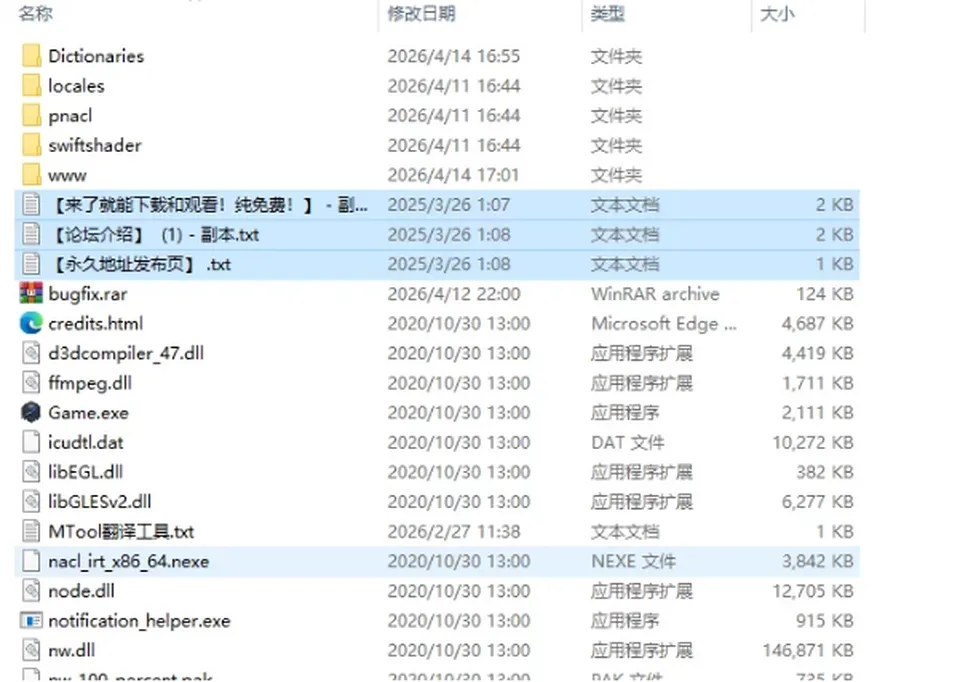Select the pnacl folder icon
This screenshot has width=960, height=682.
(31, 115)
